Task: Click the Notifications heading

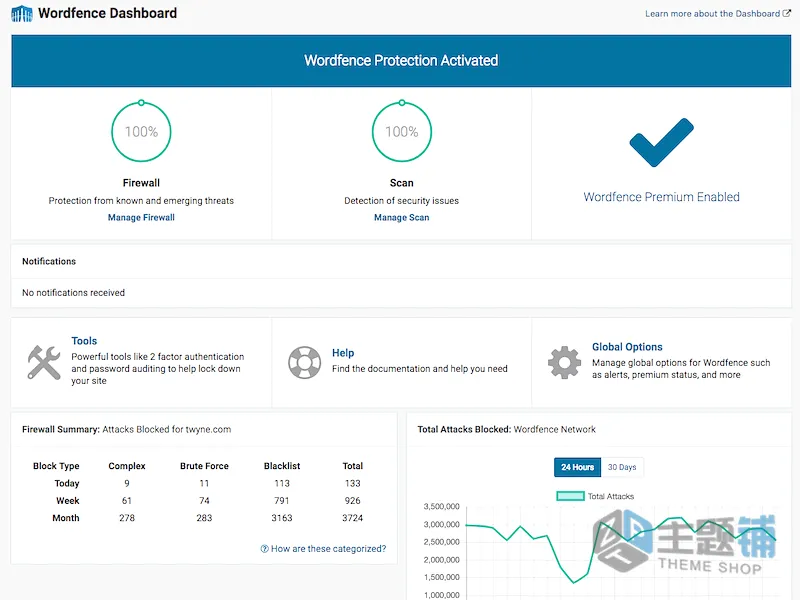Action: click(x=49, y=261)
